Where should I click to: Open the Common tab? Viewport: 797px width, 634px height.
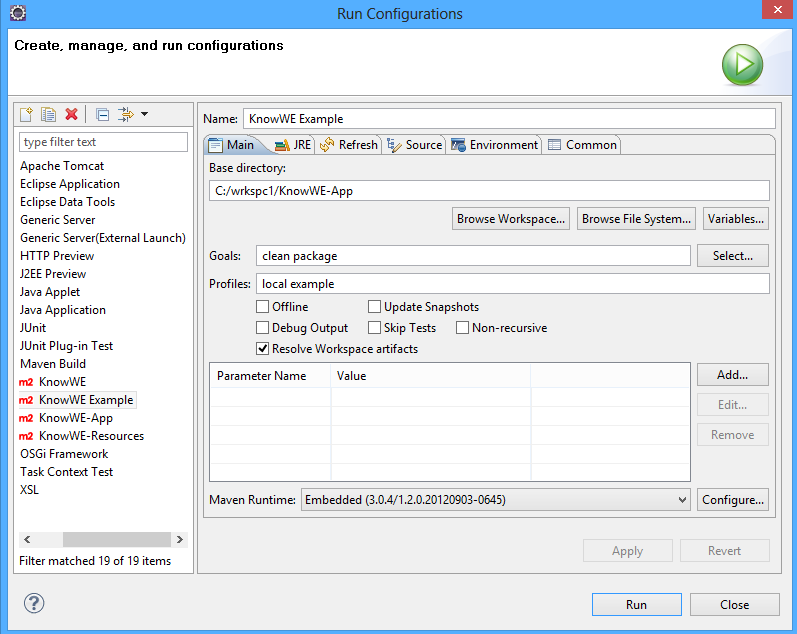583,145
